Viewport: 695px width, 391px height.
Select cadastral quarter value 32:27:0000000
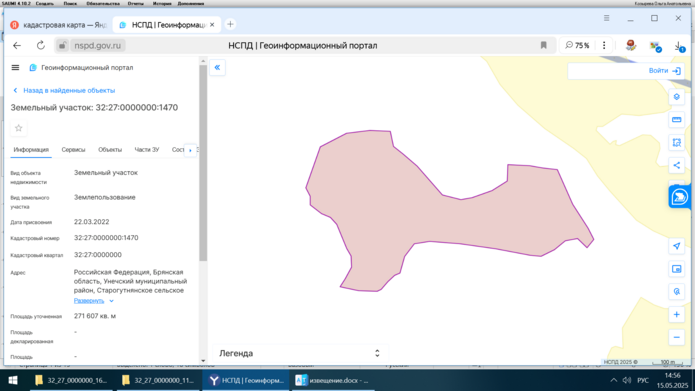coord(98,255)
